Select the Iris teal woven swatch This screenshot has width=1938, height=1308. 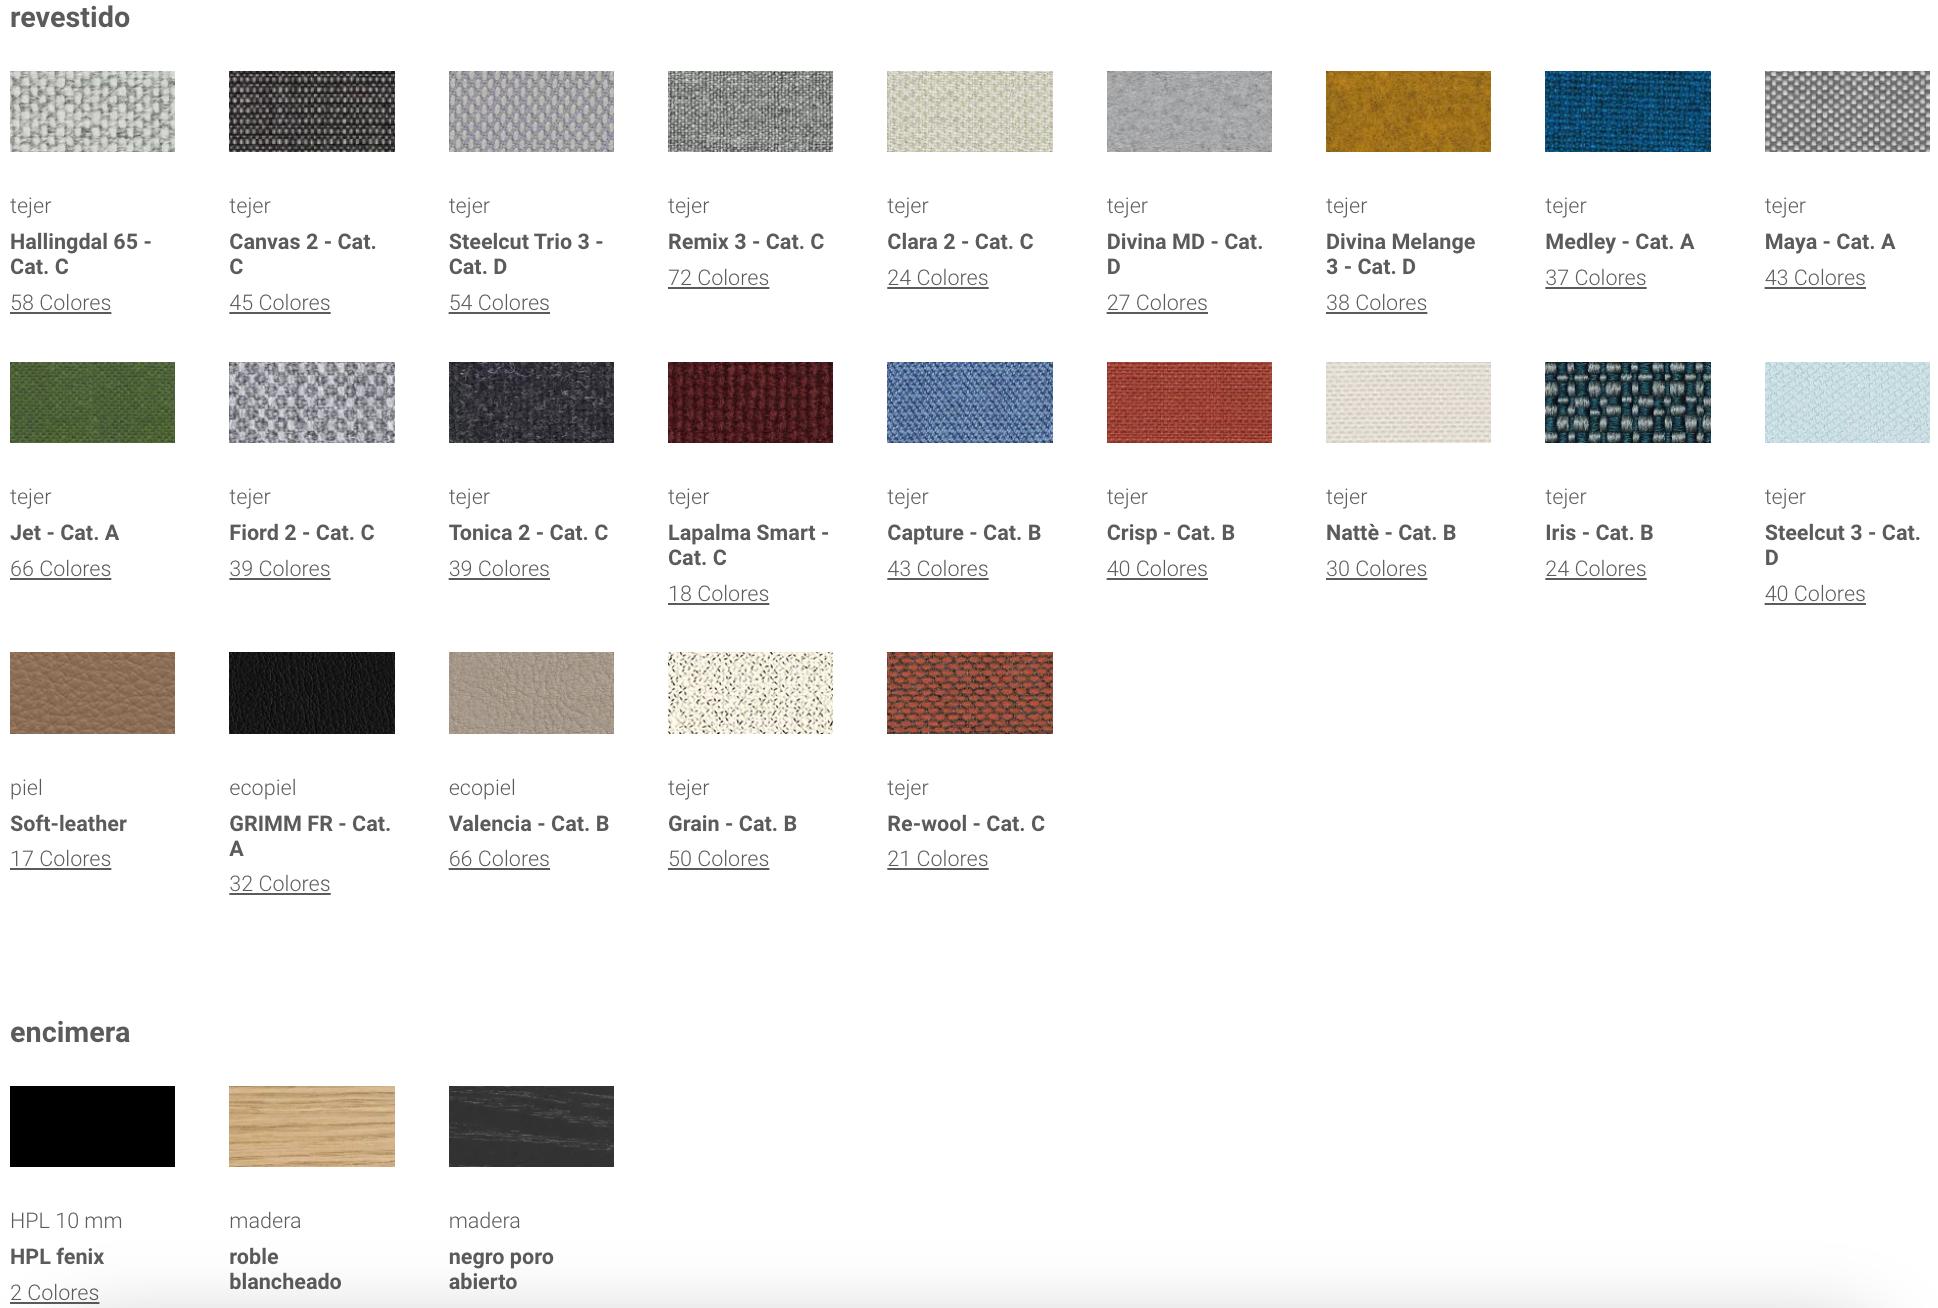(1627, 402)
